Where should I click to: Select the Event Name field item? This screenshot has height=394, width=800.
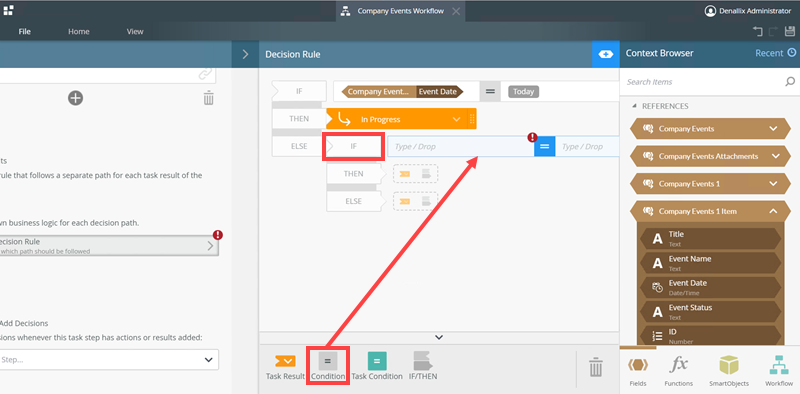click(x=710, y=263)
